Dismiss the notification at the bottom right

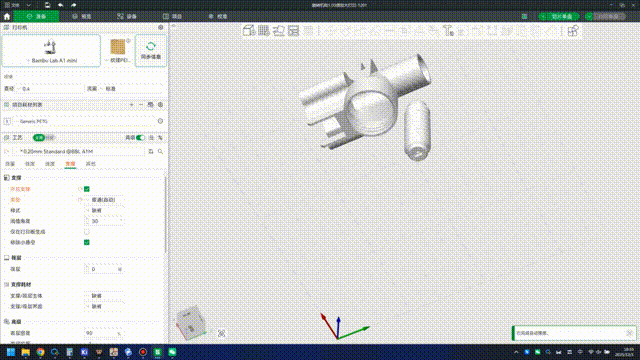[x=629, y=333]
